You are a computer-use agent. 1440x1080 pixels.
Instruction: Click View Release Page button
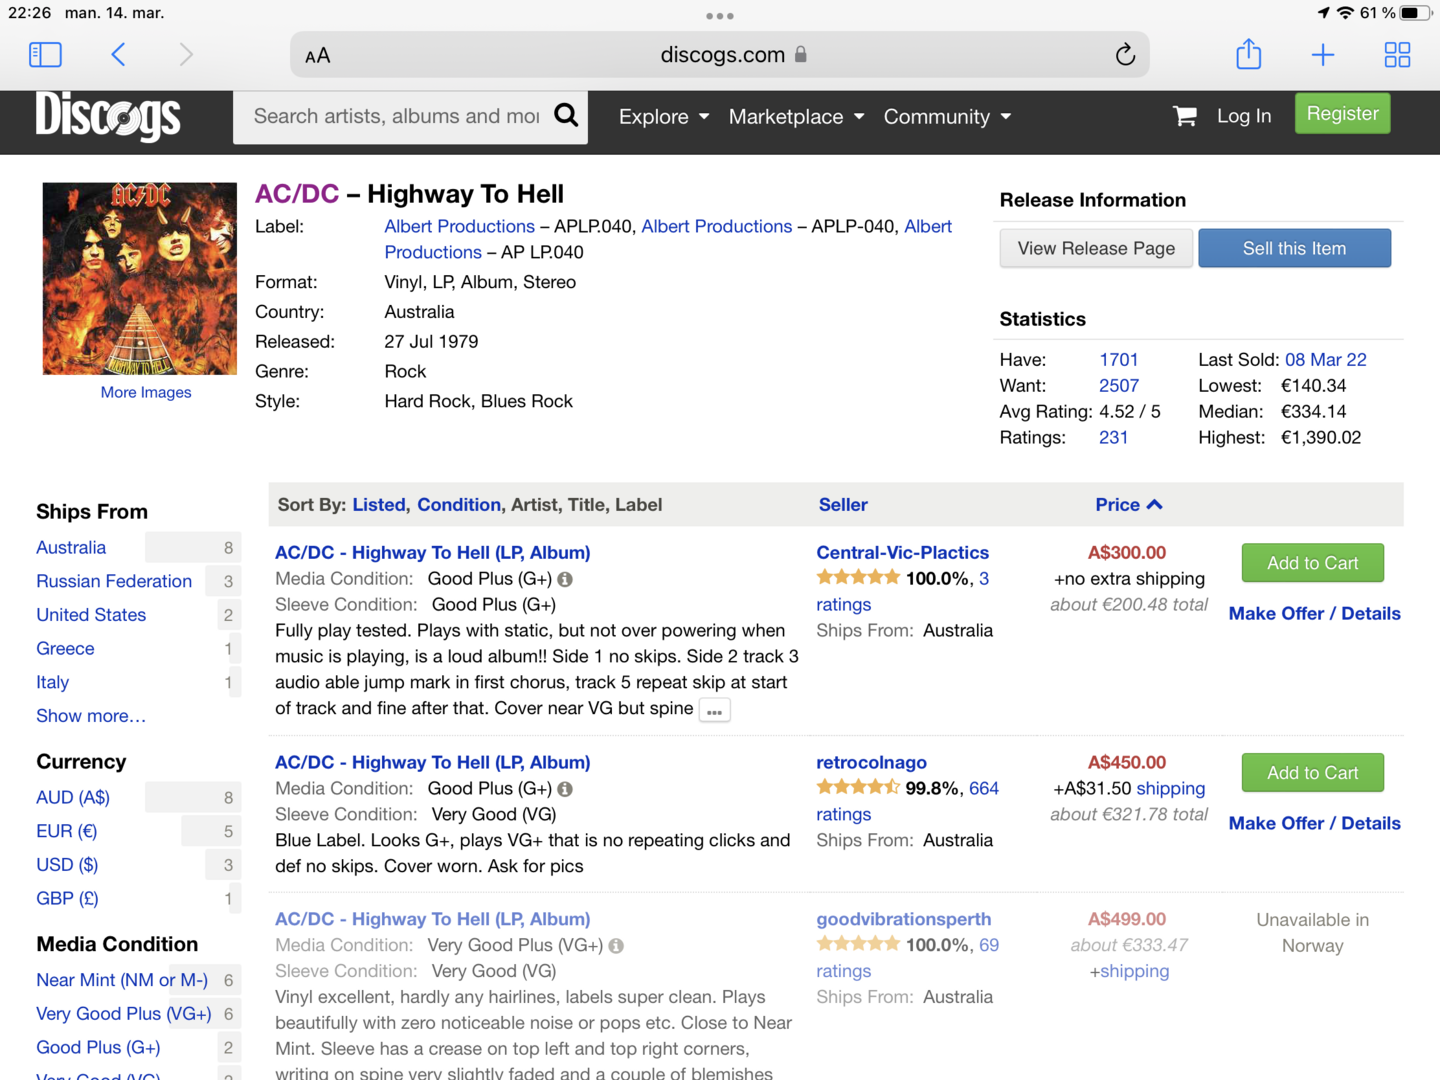[x=1096, y=248]
